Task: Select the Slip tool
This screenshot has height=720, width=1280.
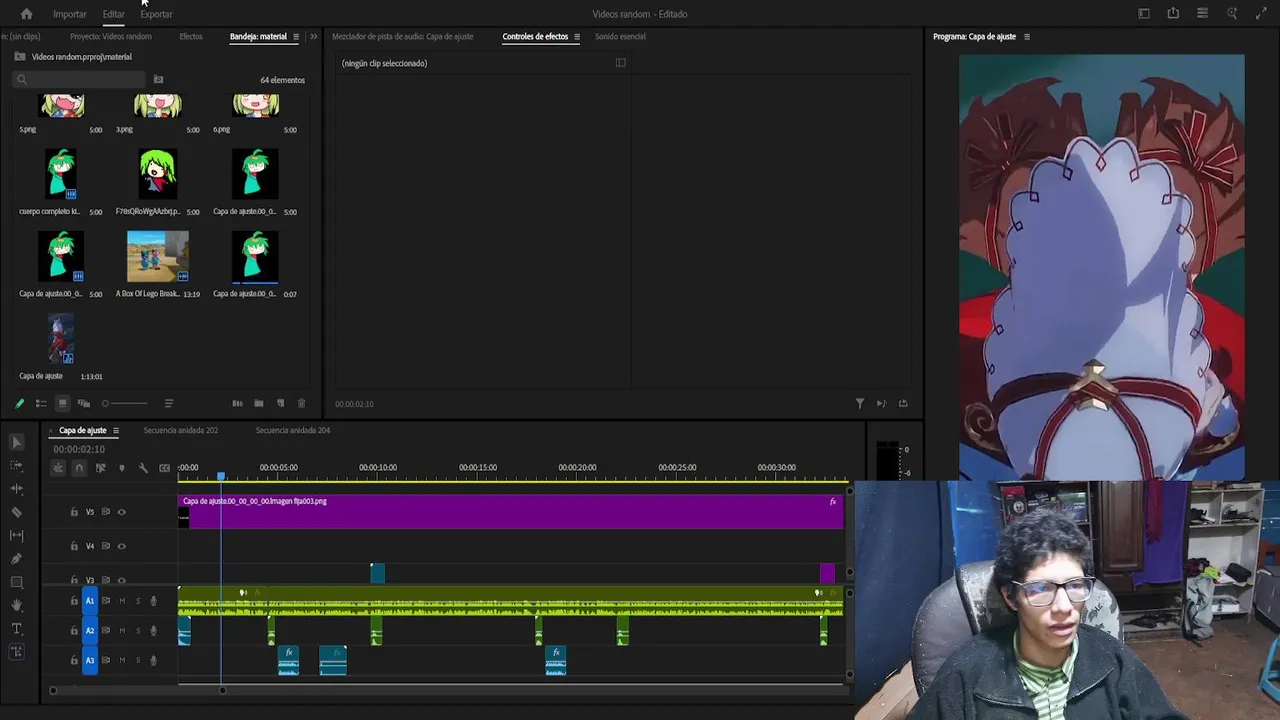Action: [x=16, y=536]
